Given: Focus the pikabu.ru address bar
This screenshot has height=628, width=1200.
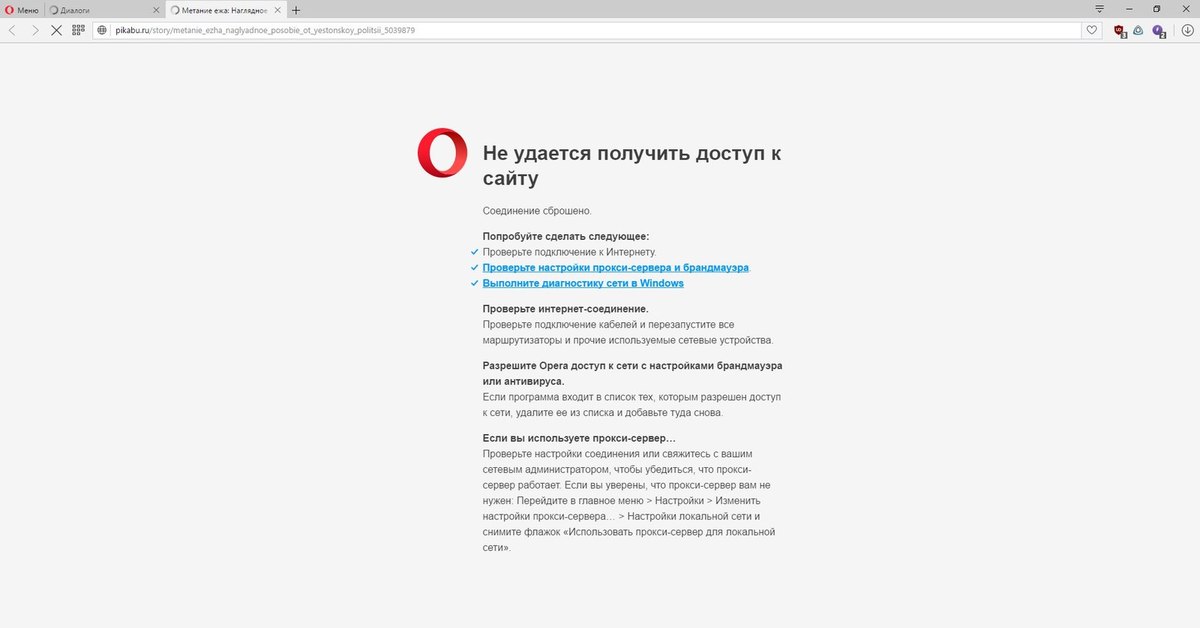Looking at the screenshot, I should pyautogui.click(x=595, y=30).
